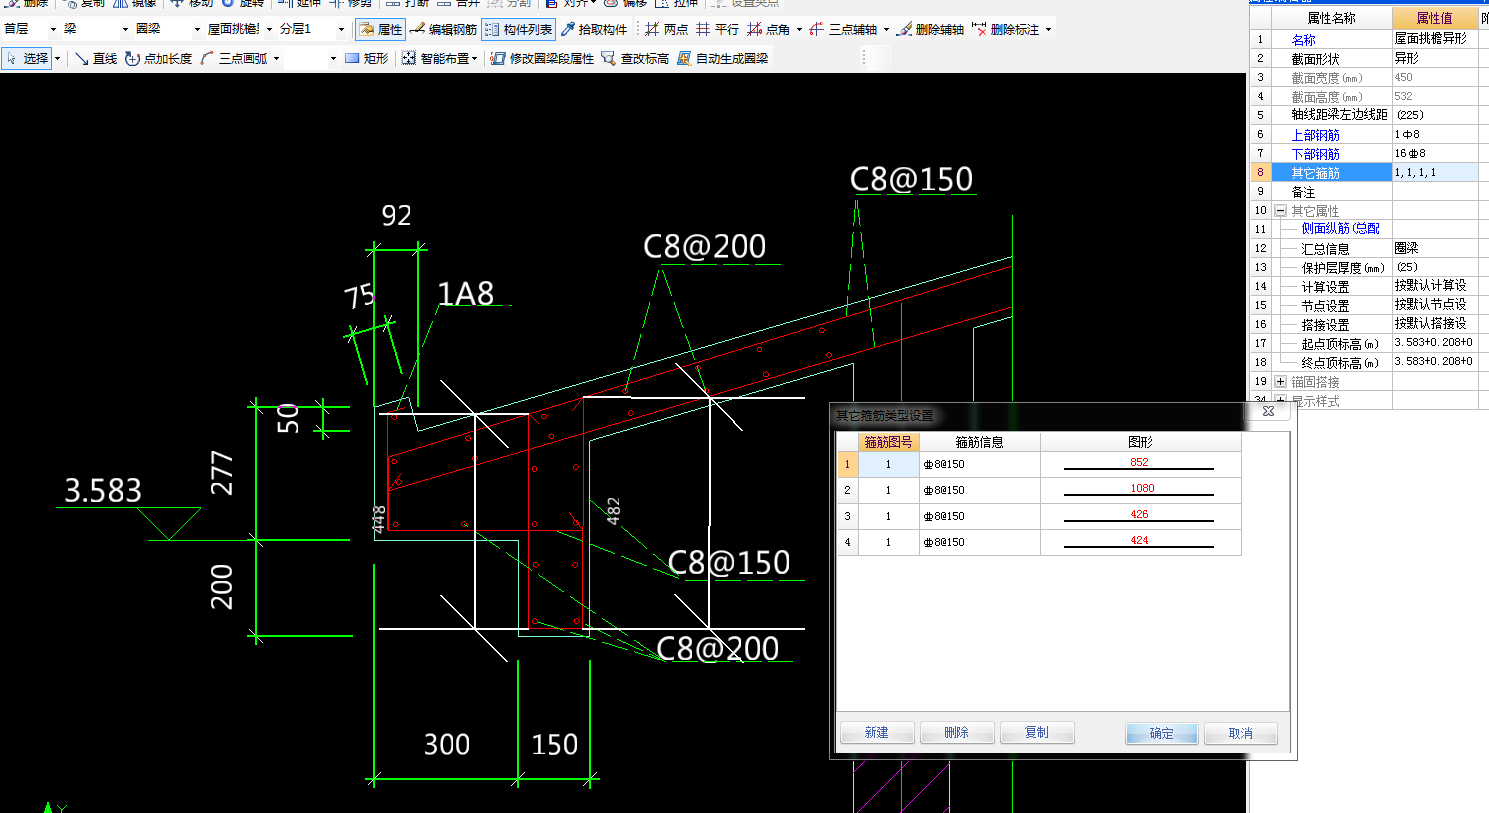Click the 箍筋图号 column header

[x=888, y=442]
